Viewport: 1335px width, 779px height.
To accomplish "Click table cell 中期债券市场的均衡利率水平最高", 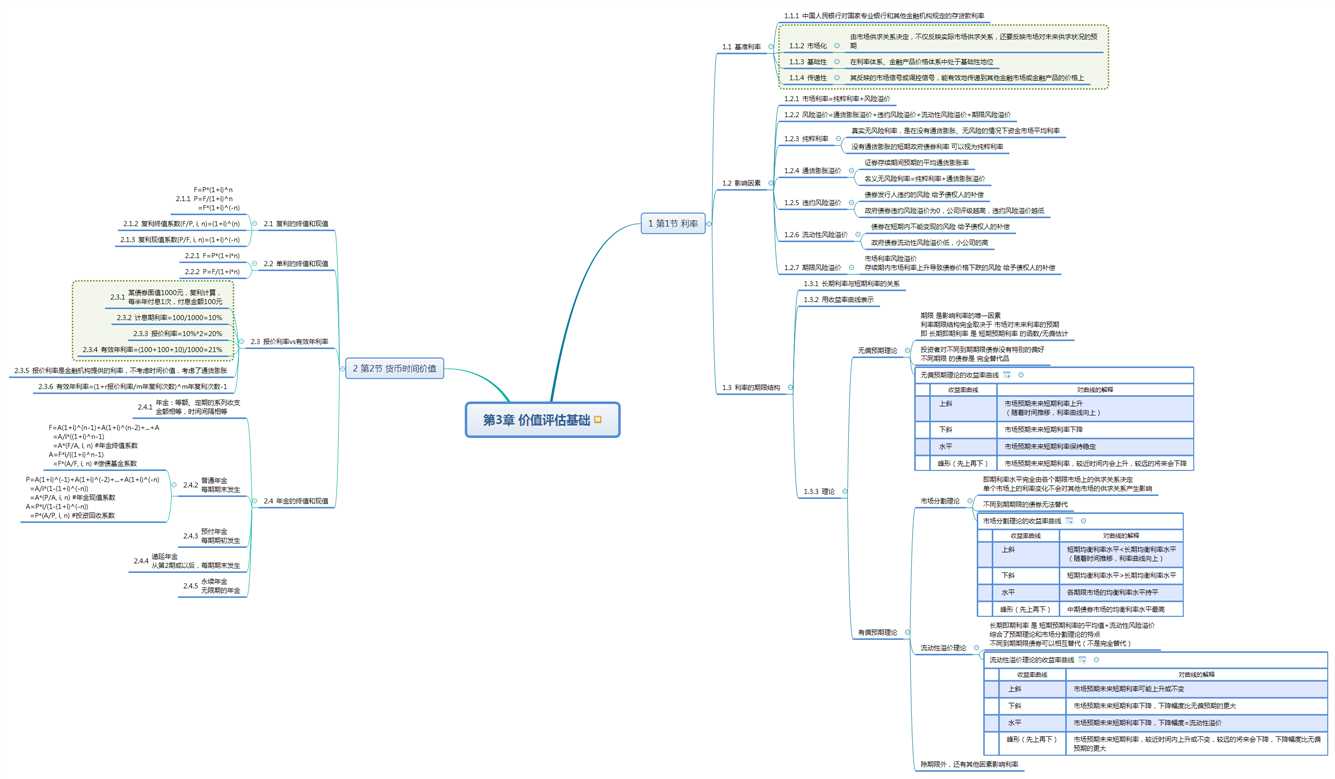I will point(1123,609).
